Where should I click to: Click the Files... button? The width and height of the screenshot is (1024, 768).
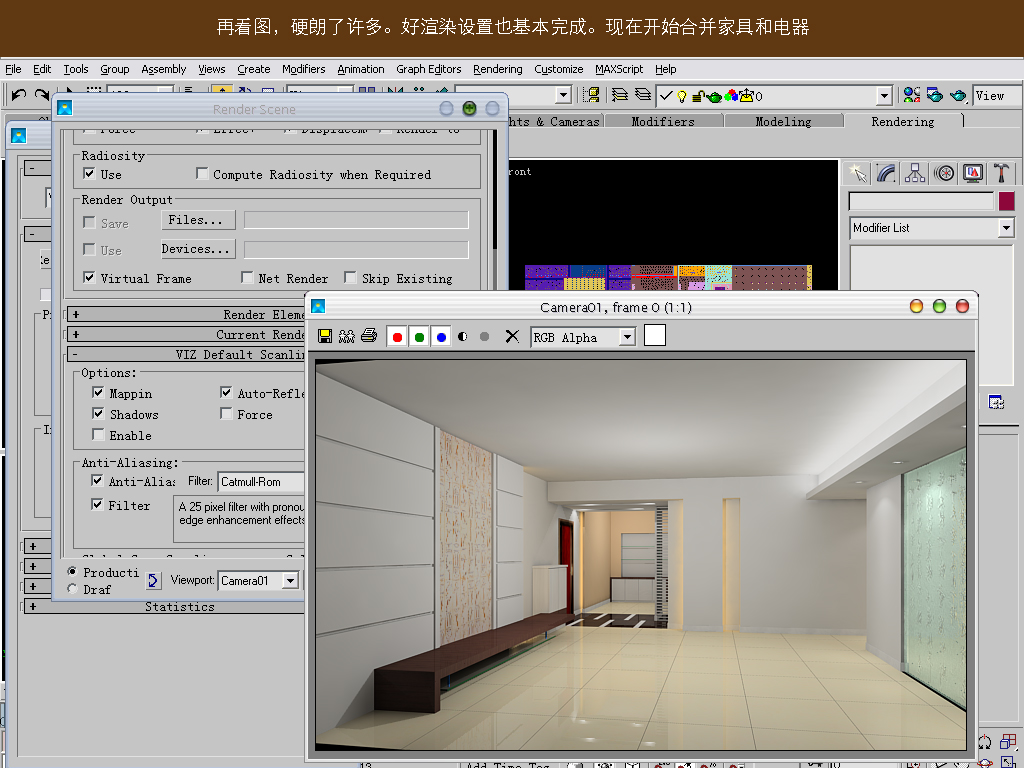199,220
